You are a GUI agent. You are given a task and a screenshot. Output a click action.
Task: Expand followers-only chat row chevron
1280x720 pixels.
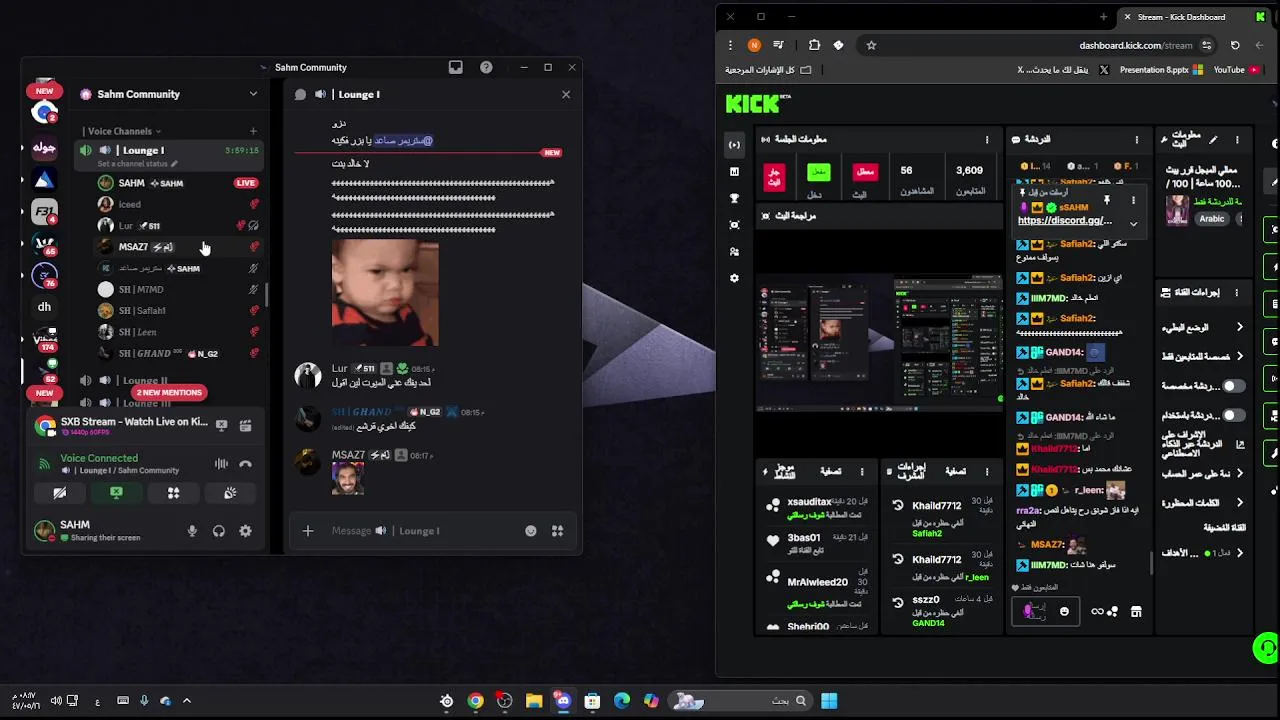click(1240, 357)
